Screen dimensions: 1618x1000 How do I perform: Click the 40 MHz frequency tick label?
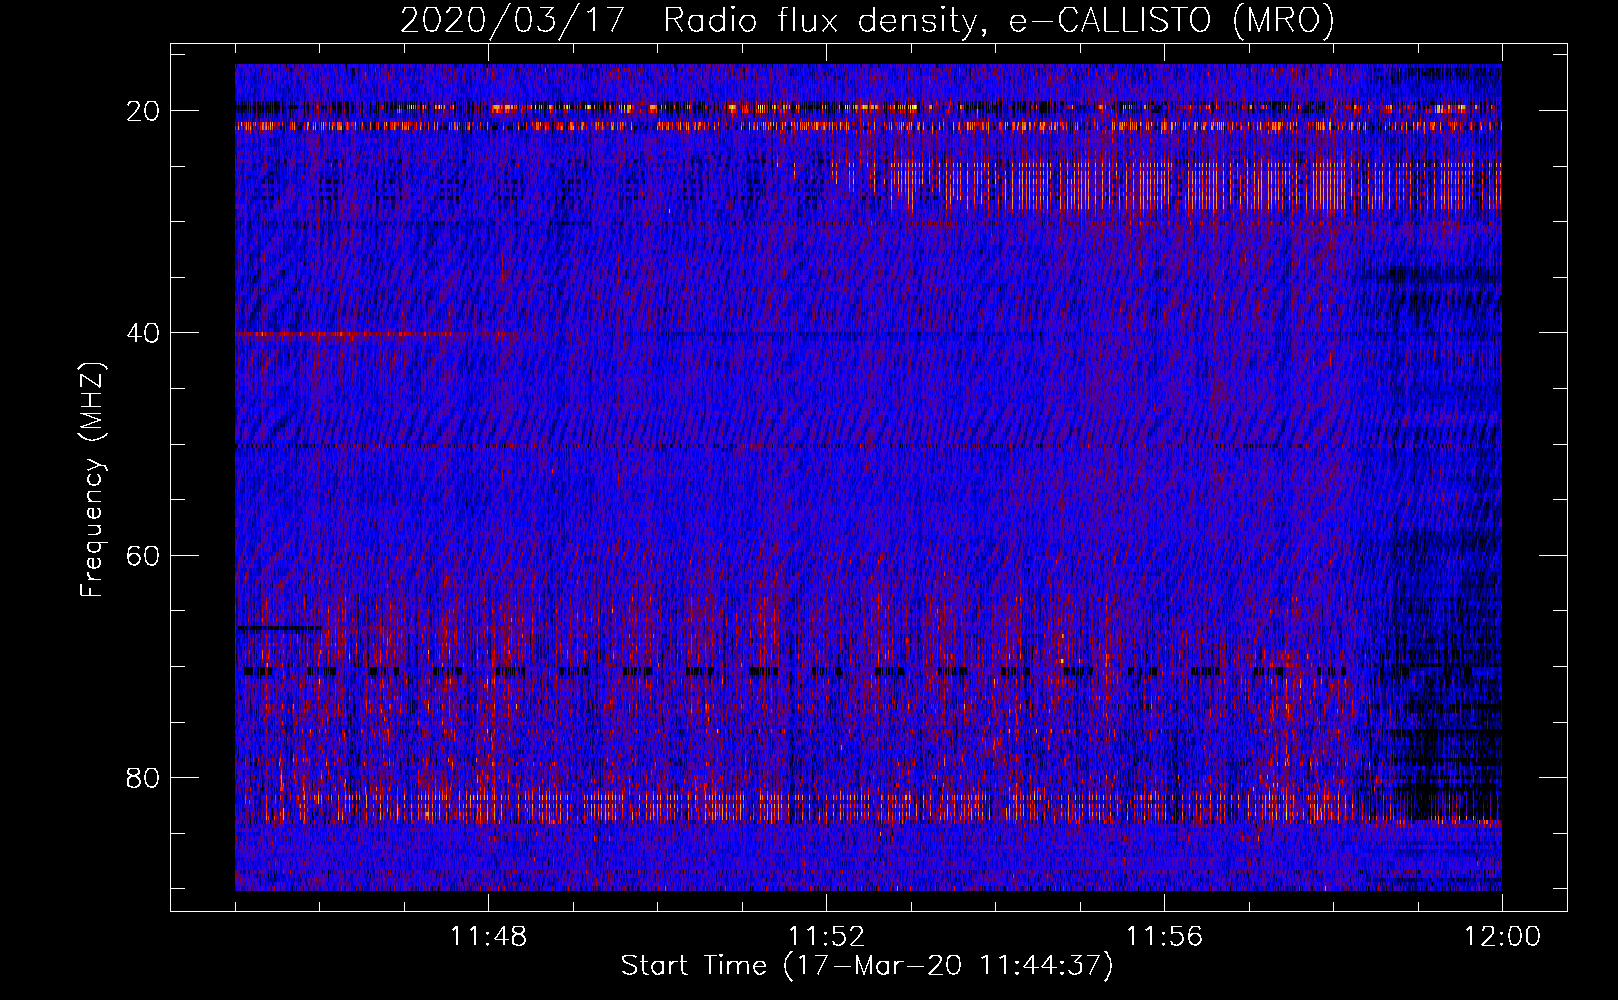[x=143, y=333]
